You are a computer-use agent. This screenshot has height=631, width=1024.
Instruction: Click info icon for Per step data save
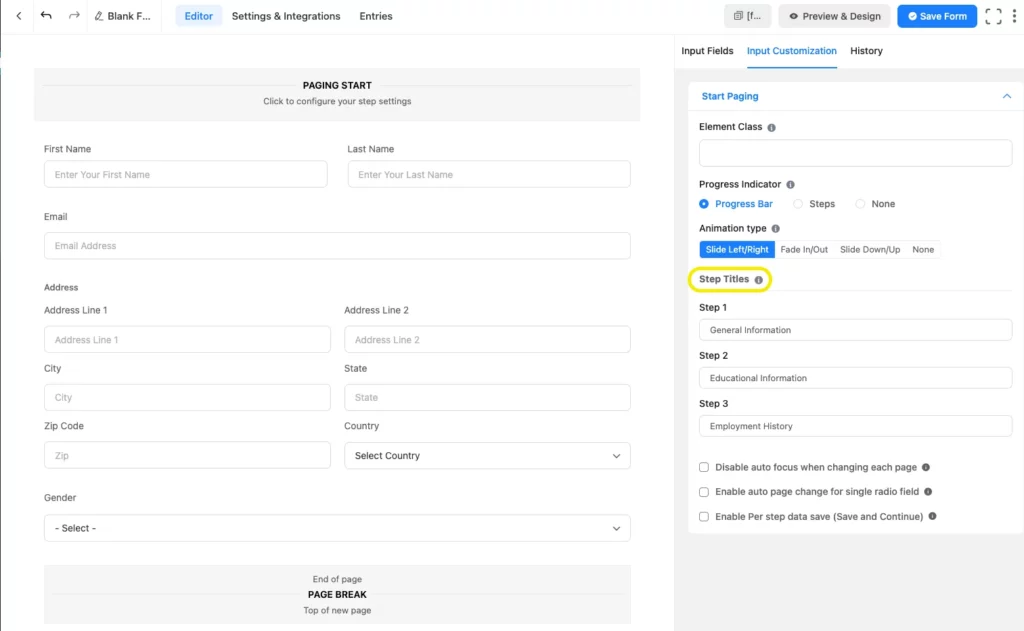pos(932,516)
